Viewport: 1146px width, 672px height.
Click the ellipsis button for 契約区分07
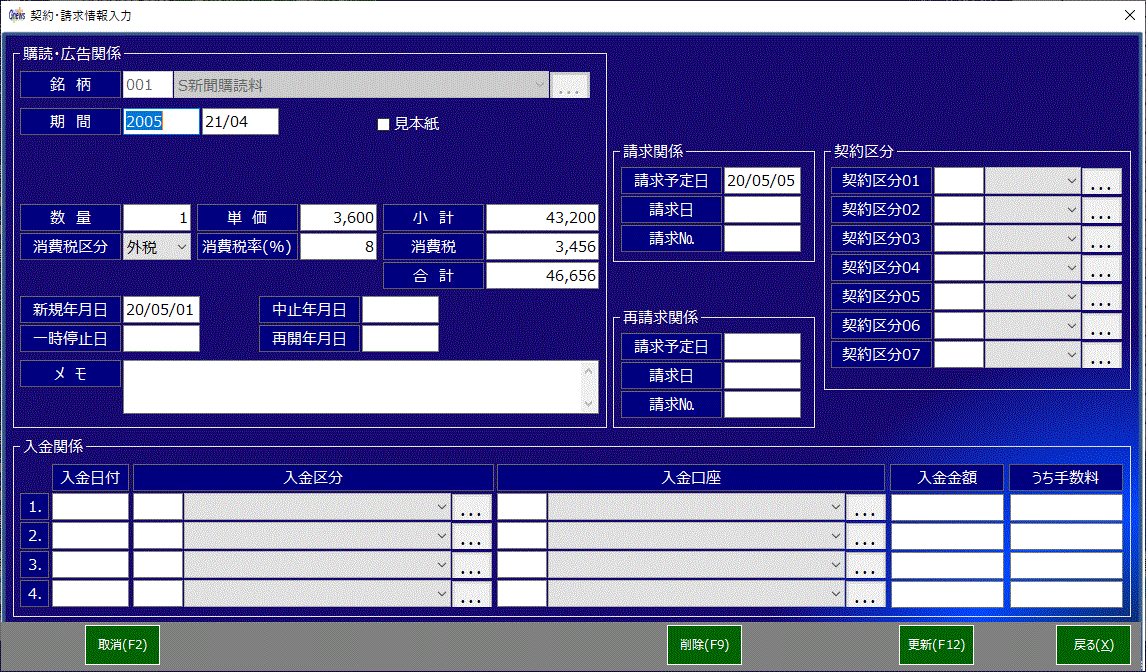1101,356
